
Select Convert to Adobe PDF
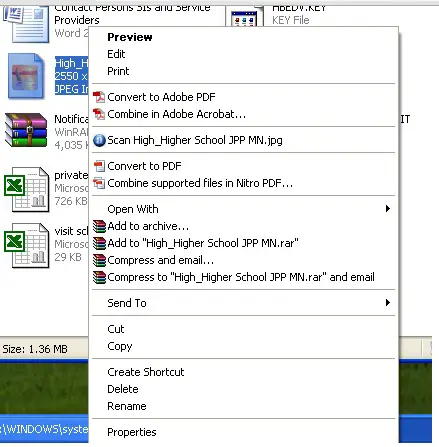click(x=161, y=97)
